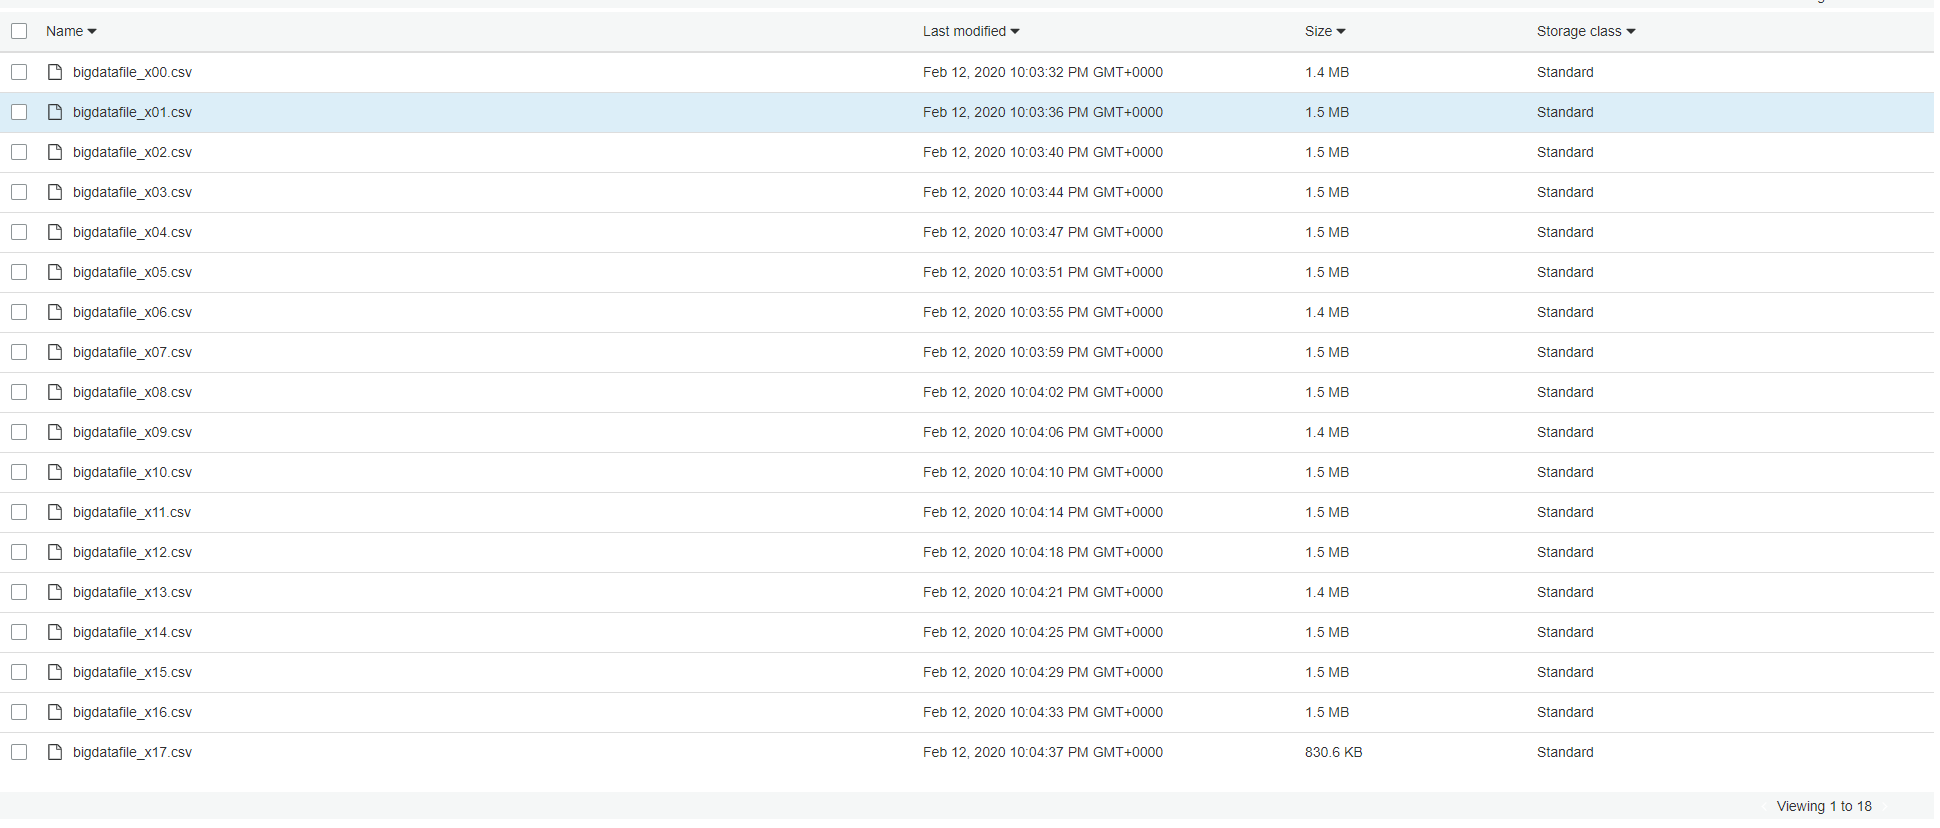This screenshot has height=828, width=1940.
Task: Enable the checkbox next to bigdatafile_x16.csv
Action: click(x=19, y=712)
